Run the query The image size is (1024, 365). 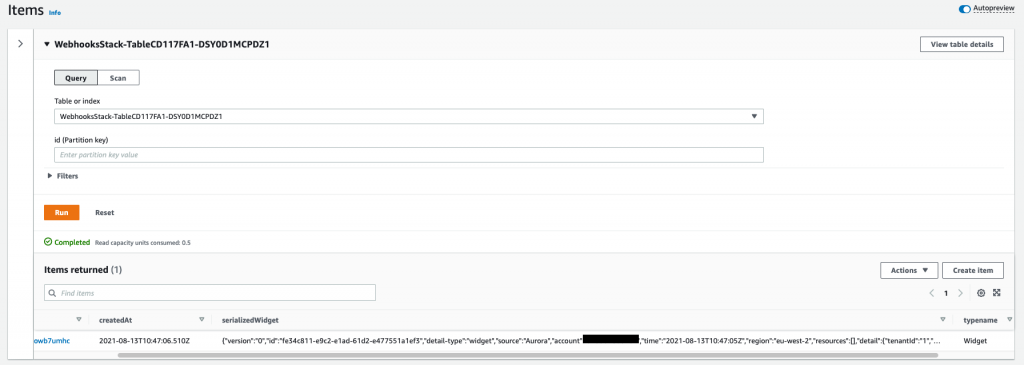tap(61, 212)
